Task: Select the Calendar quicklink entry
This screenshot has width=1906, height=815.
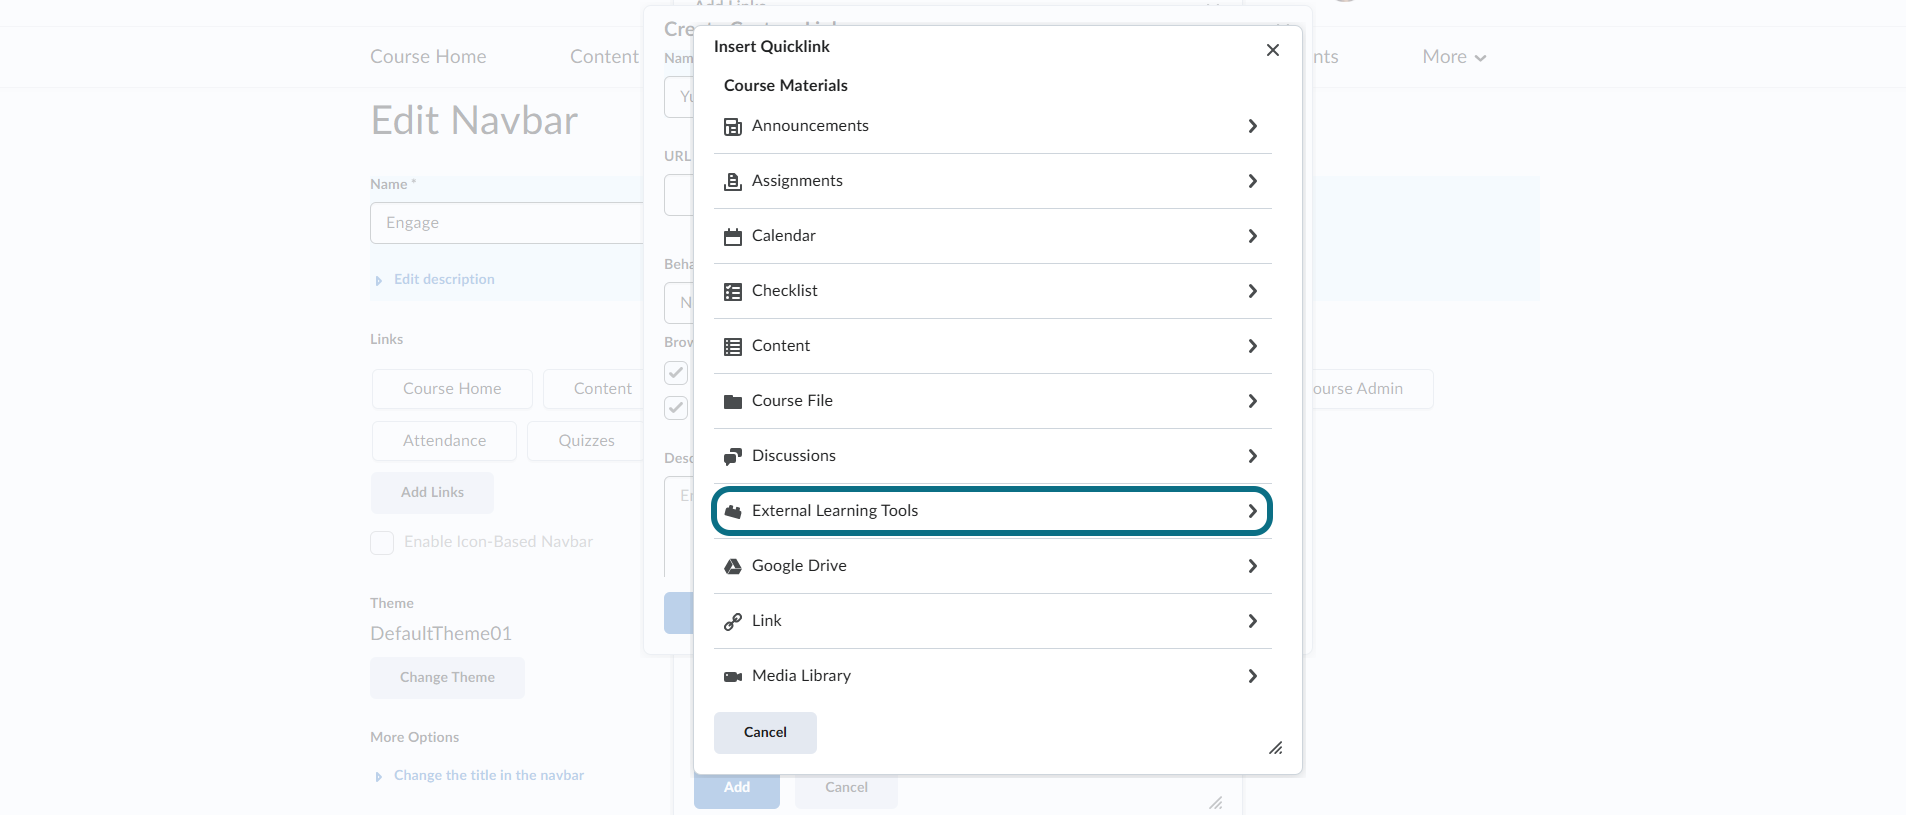Action: [992, 236]
